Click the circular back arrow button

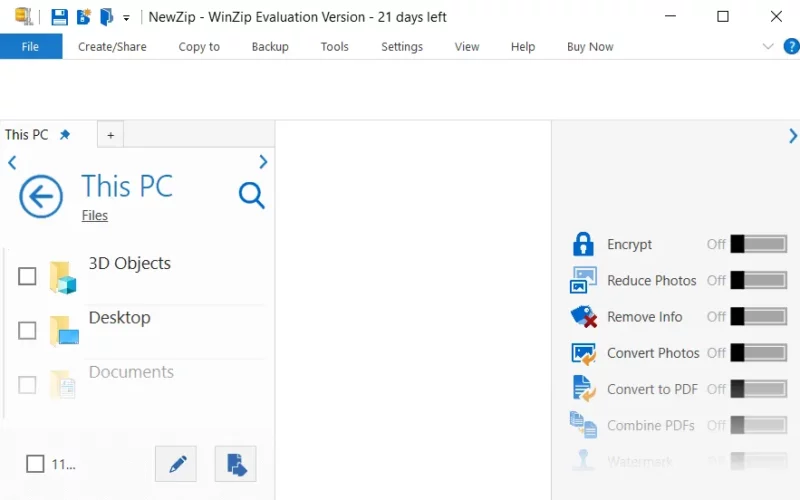pyautogui.click(x=41, y=196)
